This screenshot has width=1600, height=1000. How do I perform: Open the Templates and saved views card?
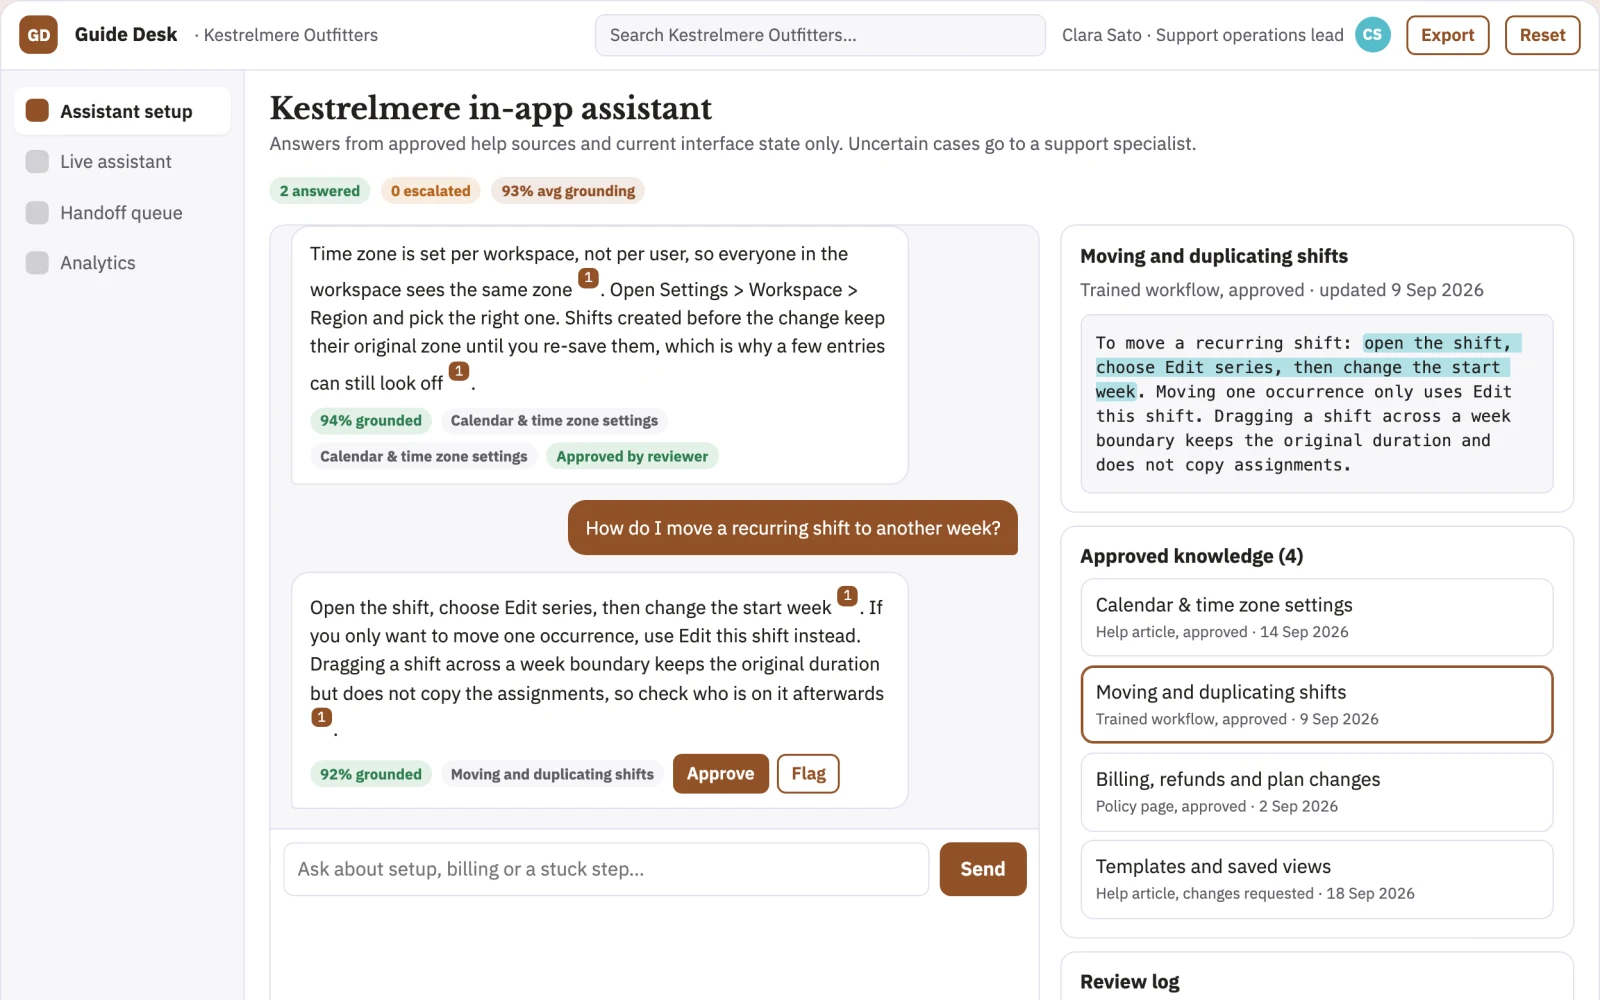coord(1316,879)
